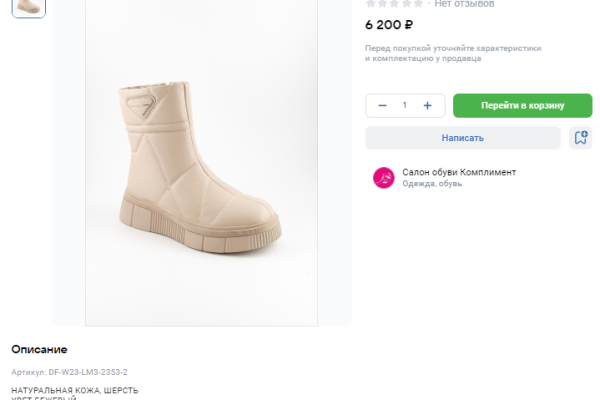Open the large beige boot photo
600x400 pixels.
click(201, 170)
